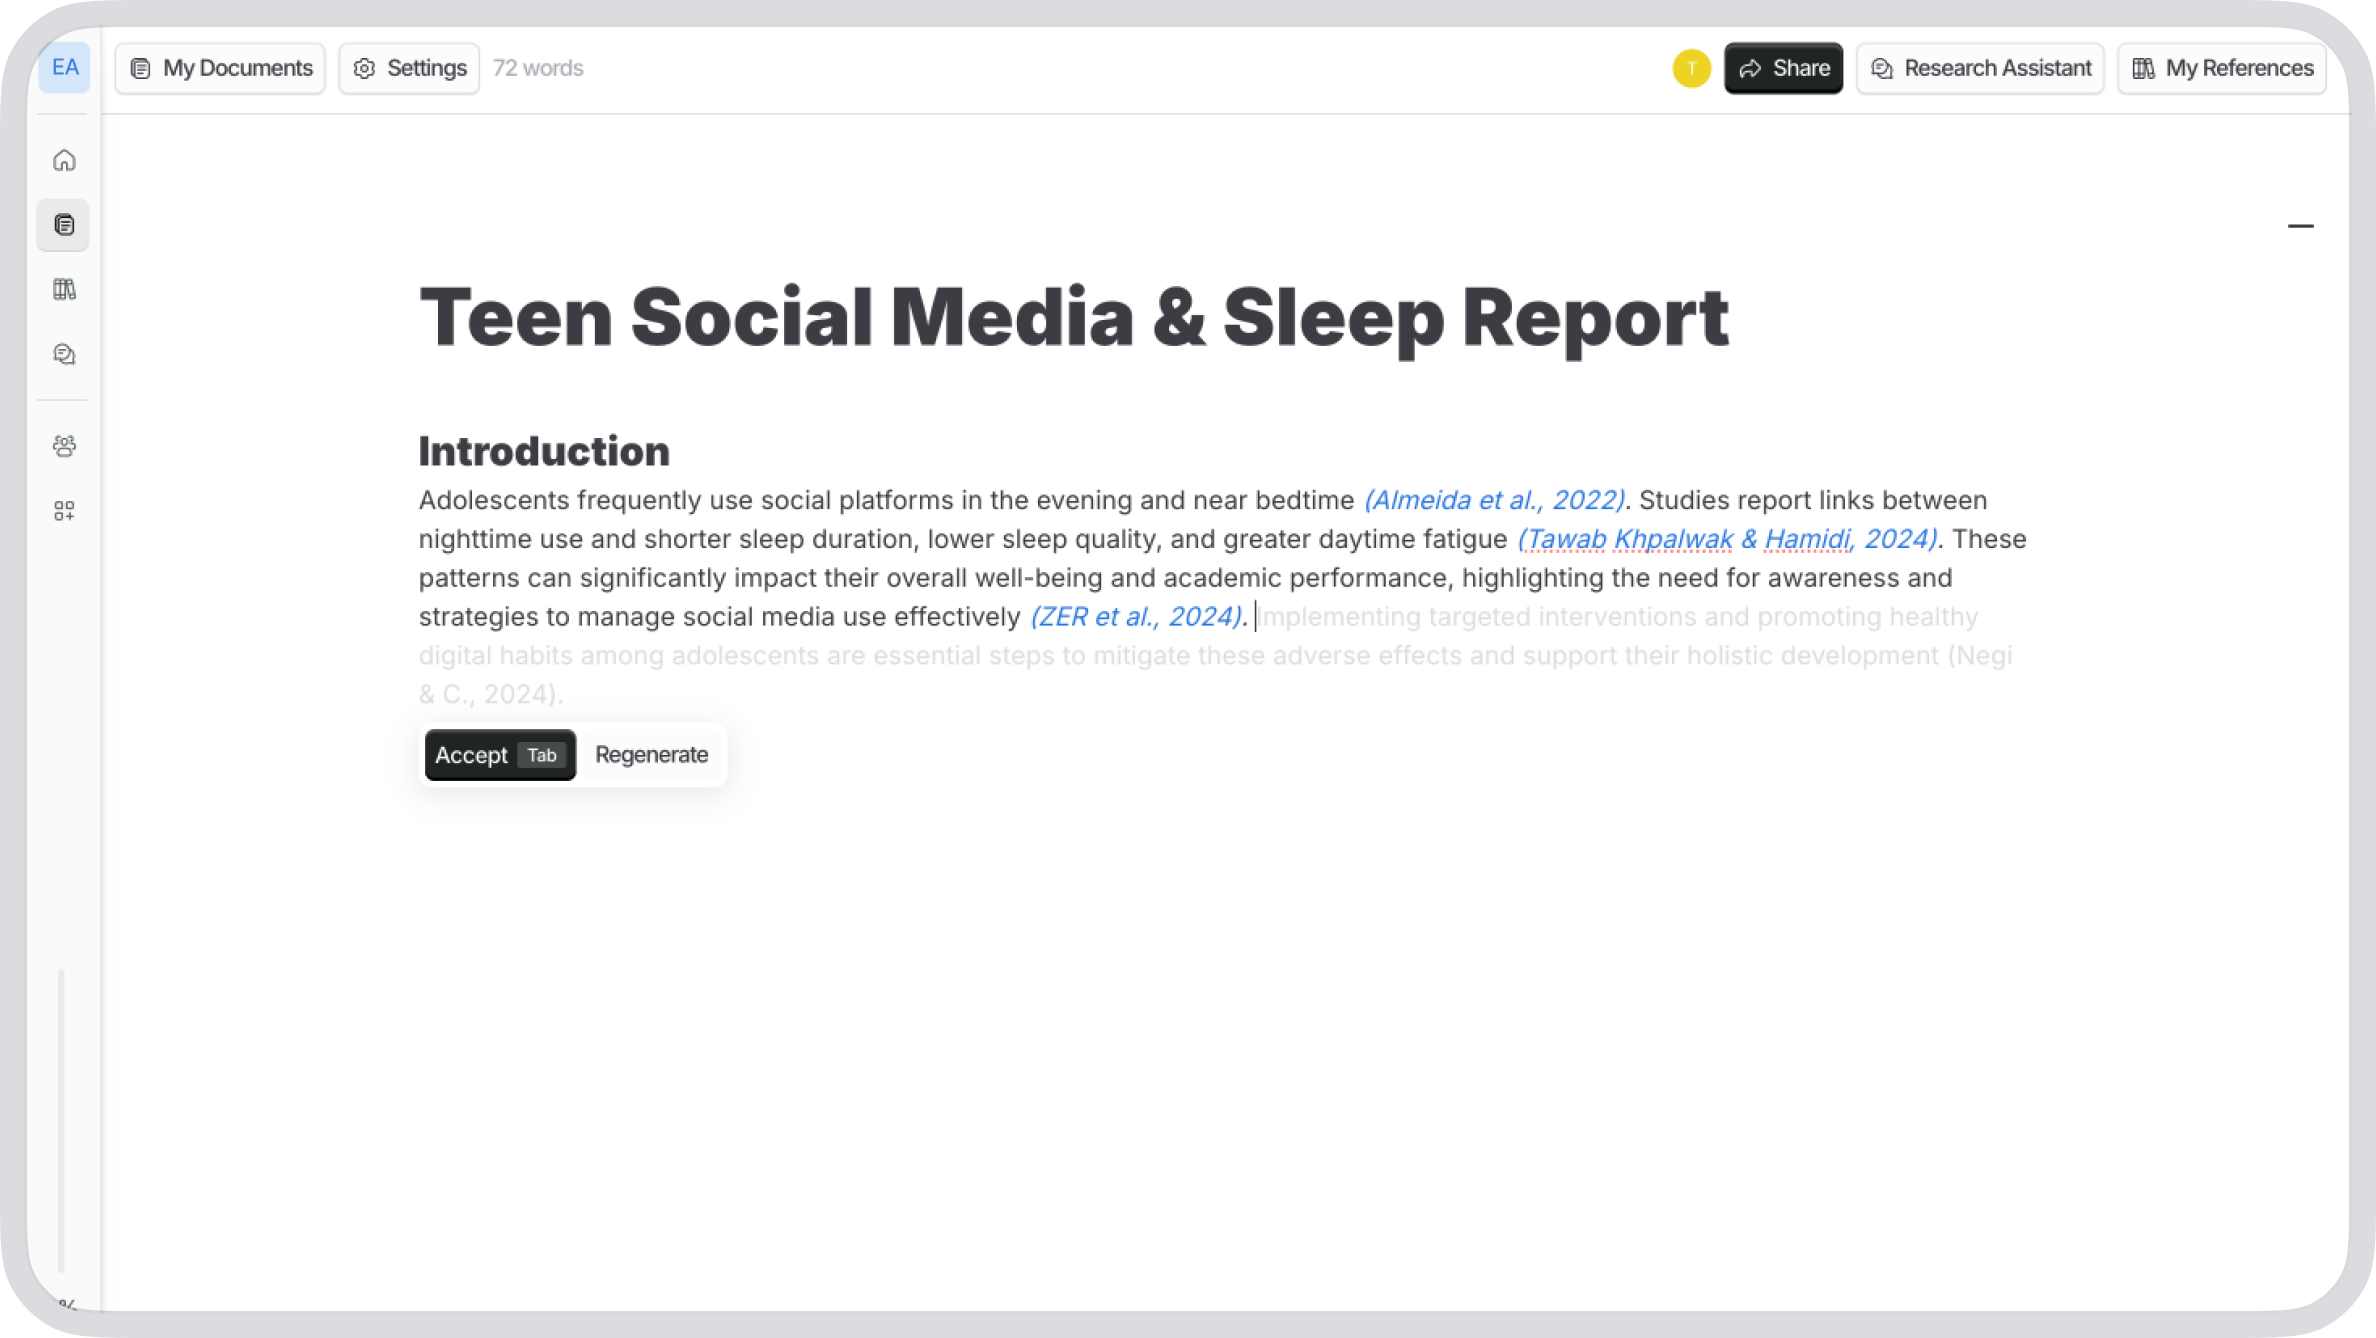Open the Settings button
The height and width of the screenshot is (1338, 2376).
point(409,68)
